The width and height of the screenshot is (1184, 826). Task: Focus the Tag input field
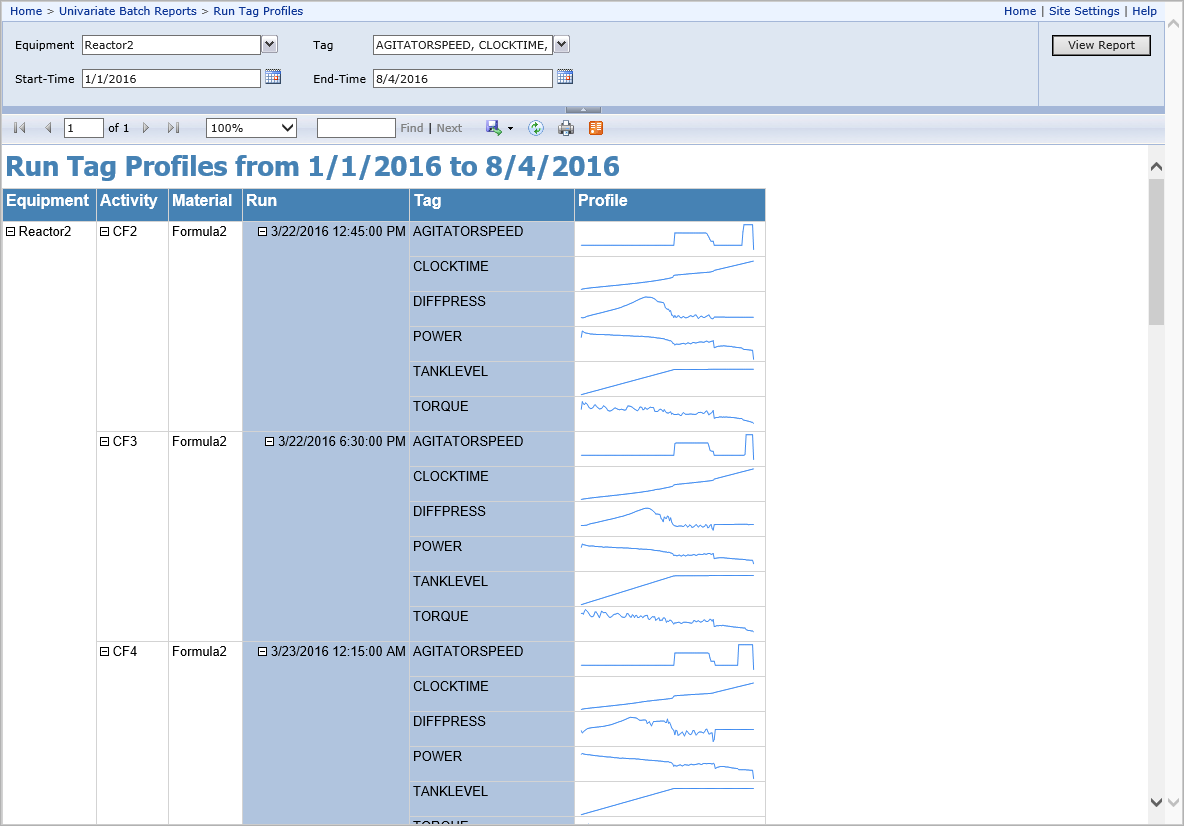coord(462,45)
